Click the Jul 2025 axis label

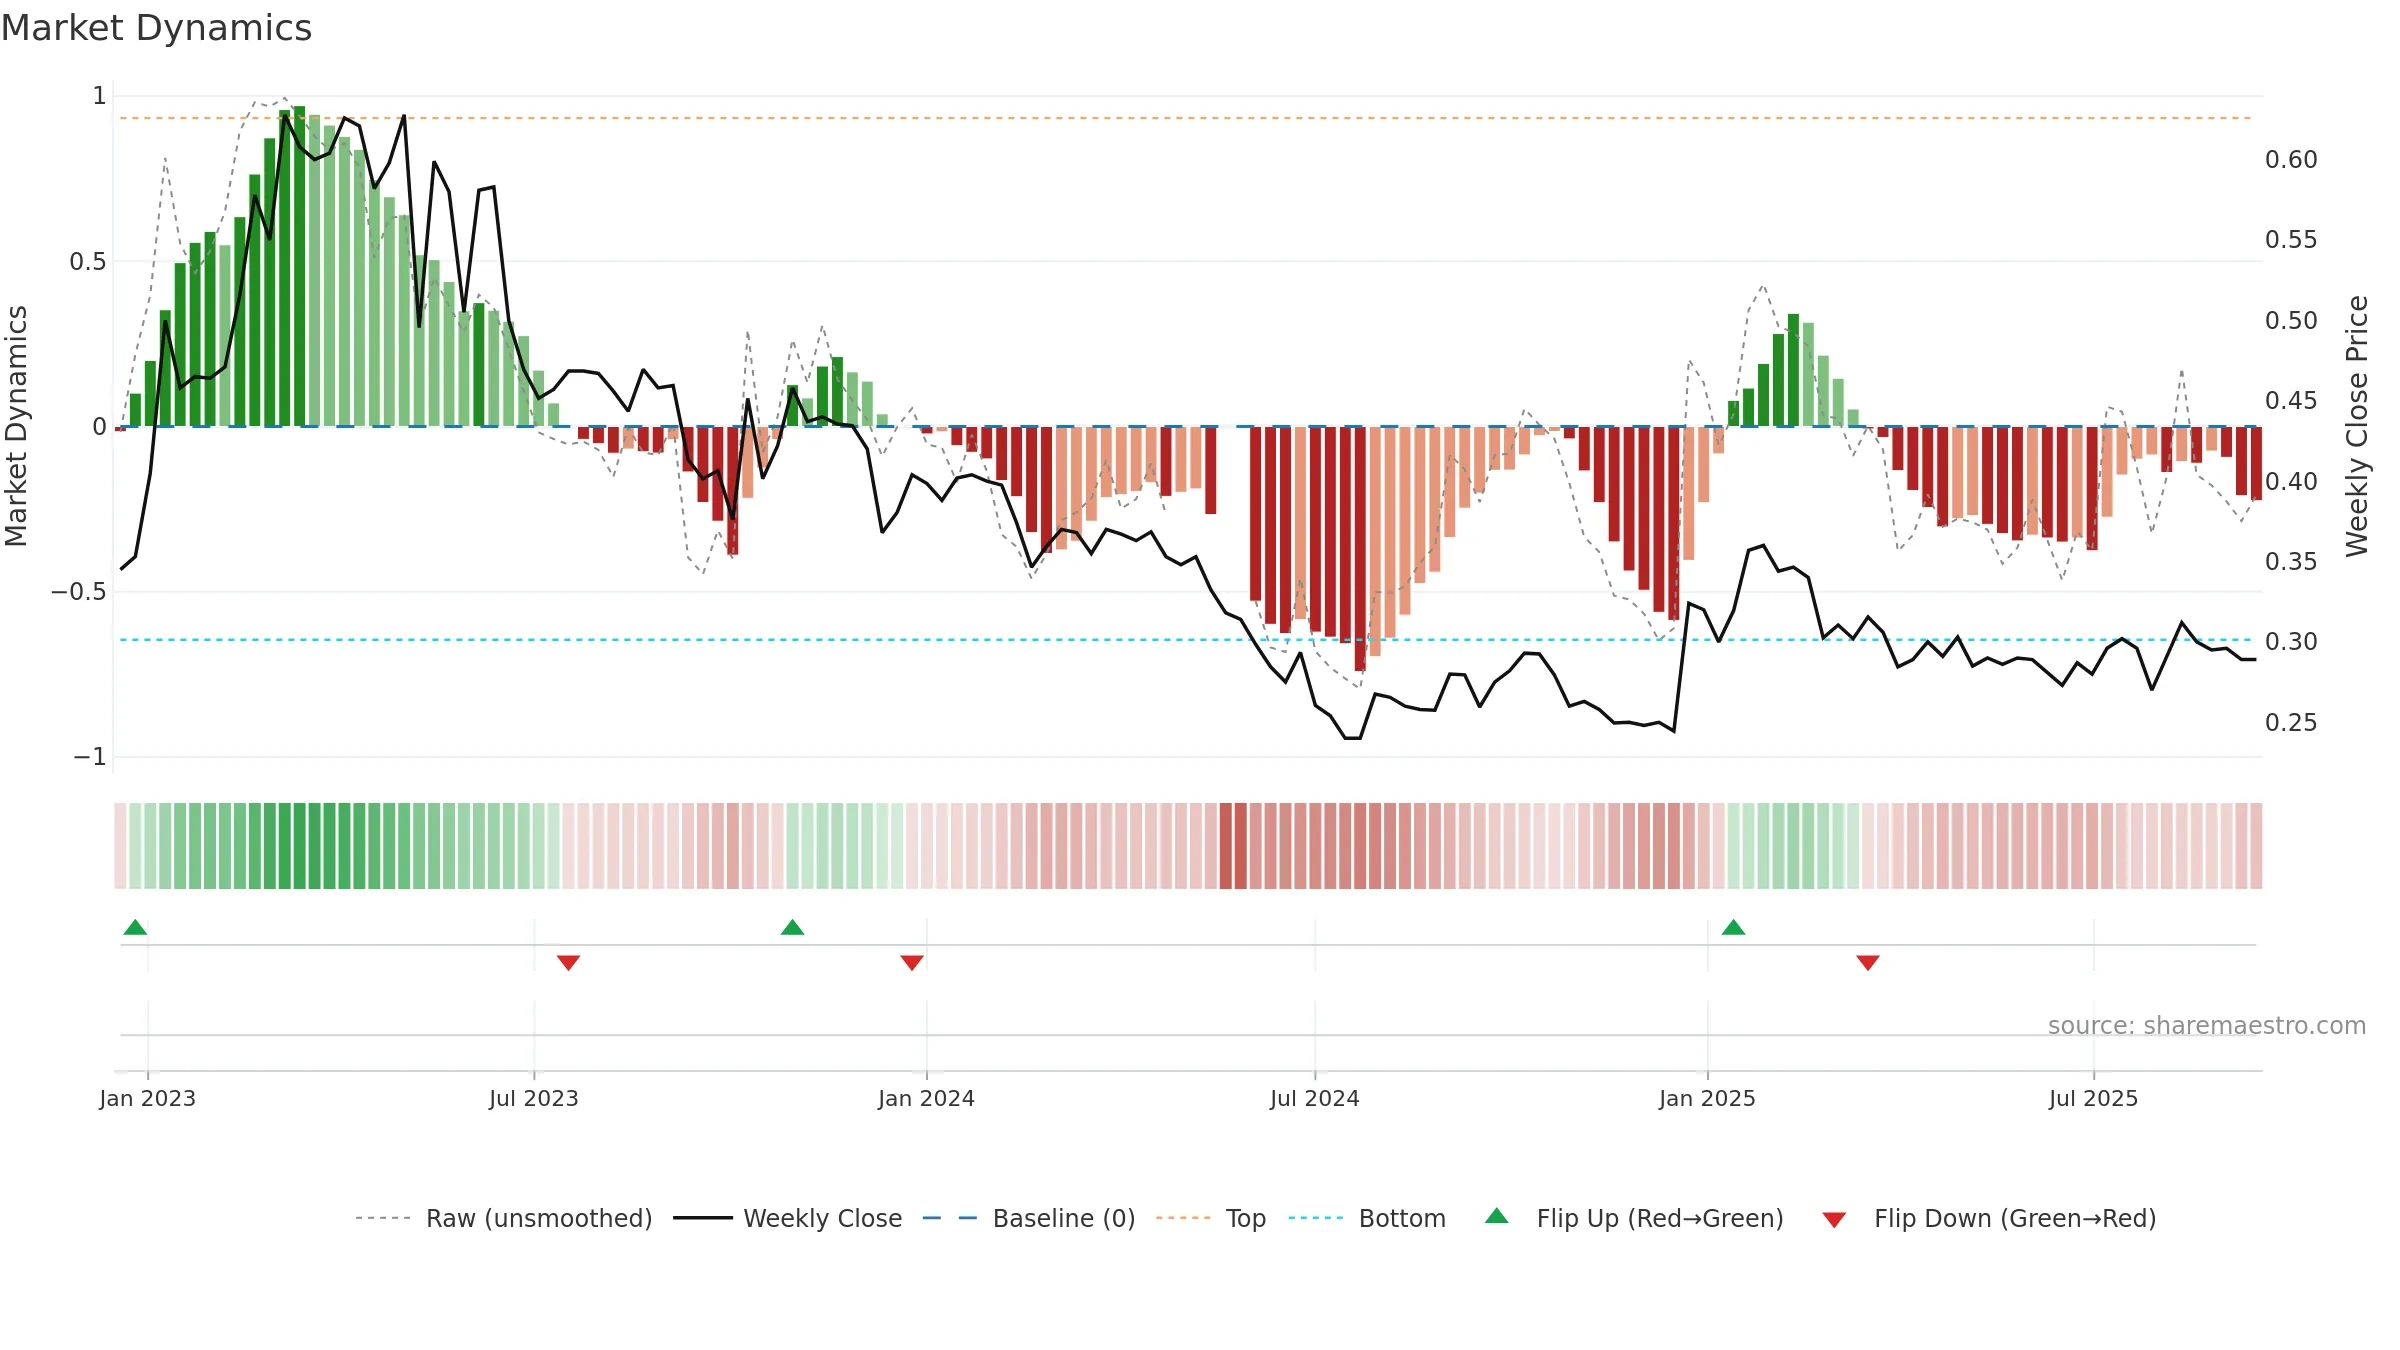2093,1098
